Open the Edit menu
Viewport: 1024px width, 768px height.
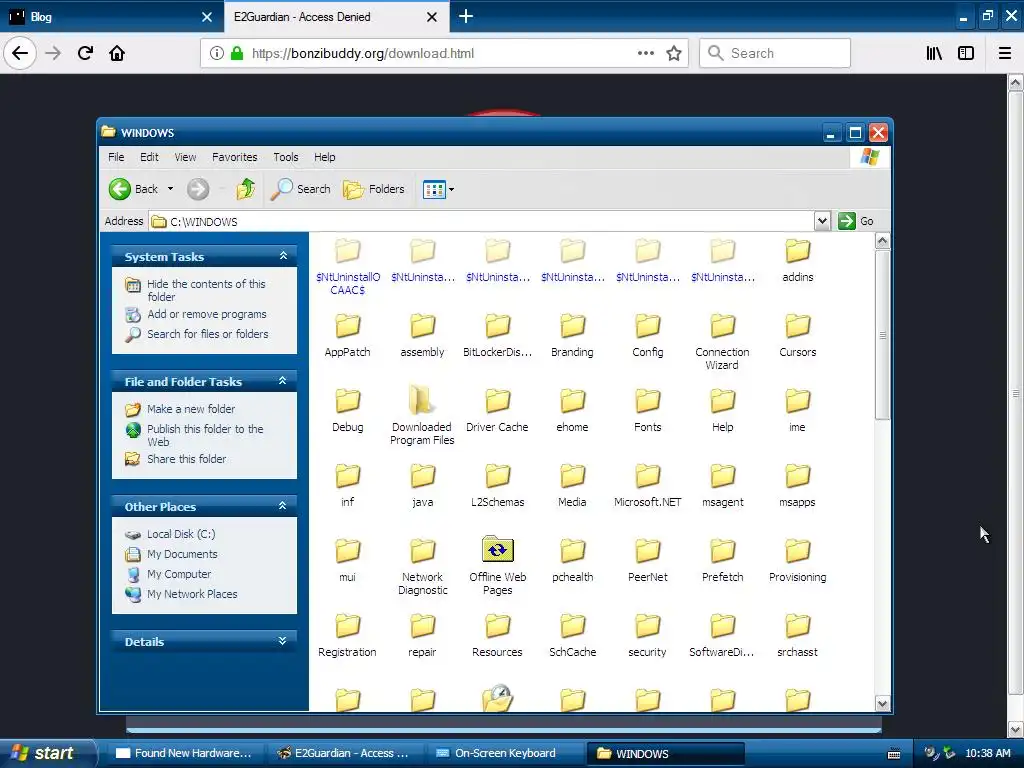point(149,157)
